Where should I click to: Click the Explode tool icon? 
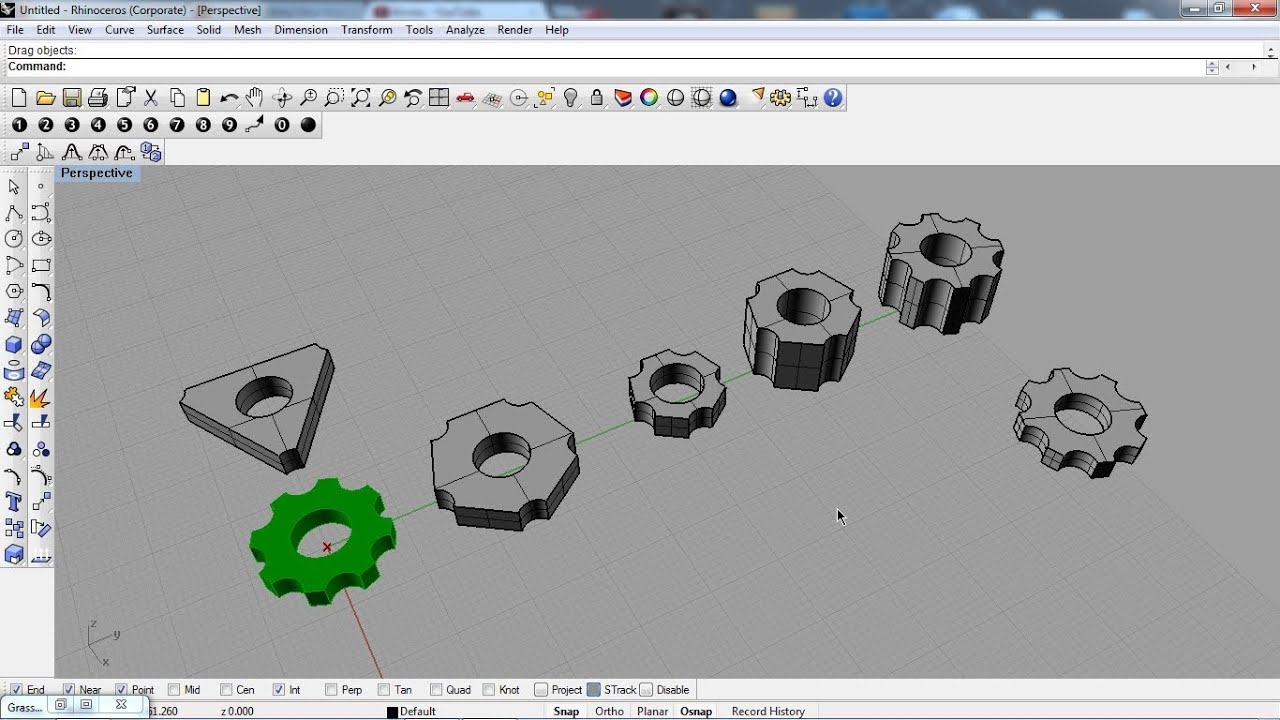[x=41, y=398]
